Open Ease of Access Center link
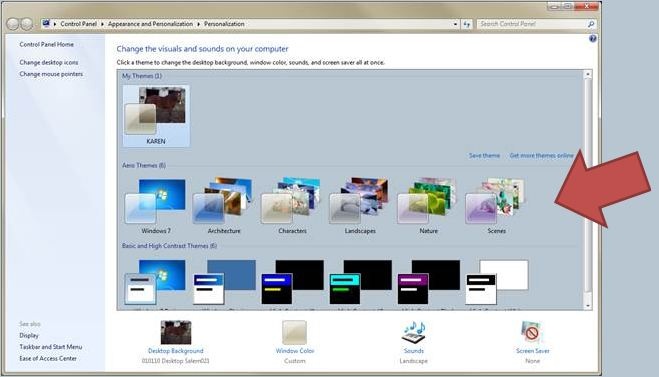Viewport: 659px width, 377px height. [x=48, y=359]
